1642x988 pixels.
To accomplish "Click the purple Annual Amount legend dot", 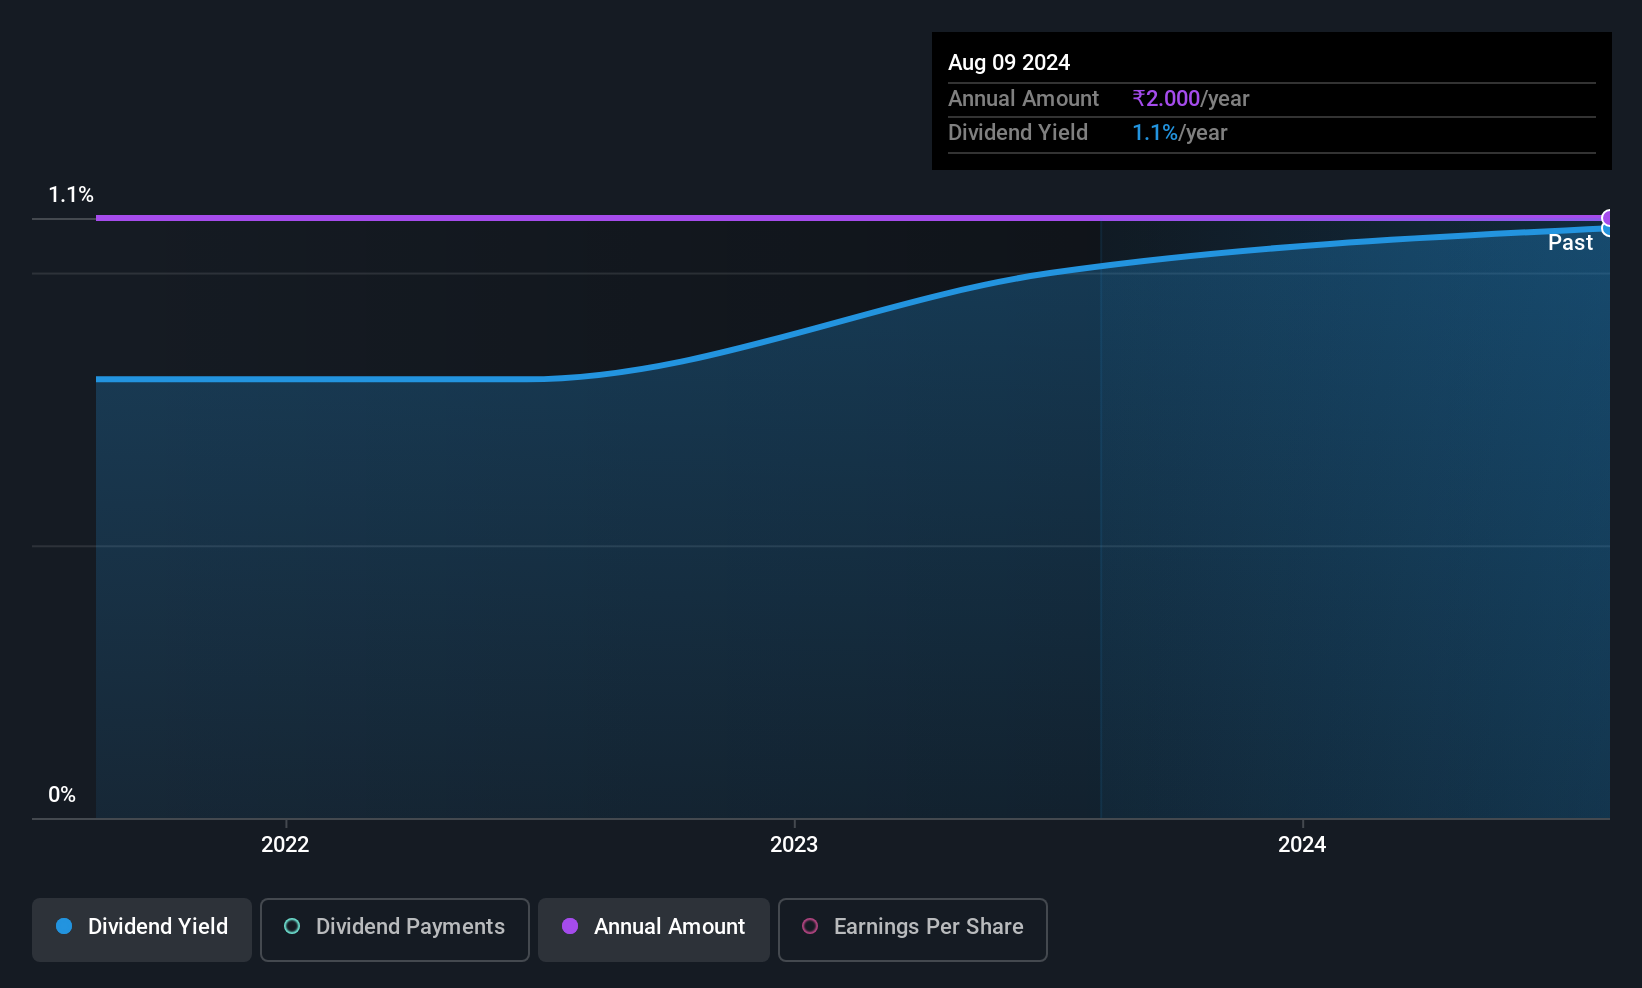I will click(570, 926).
